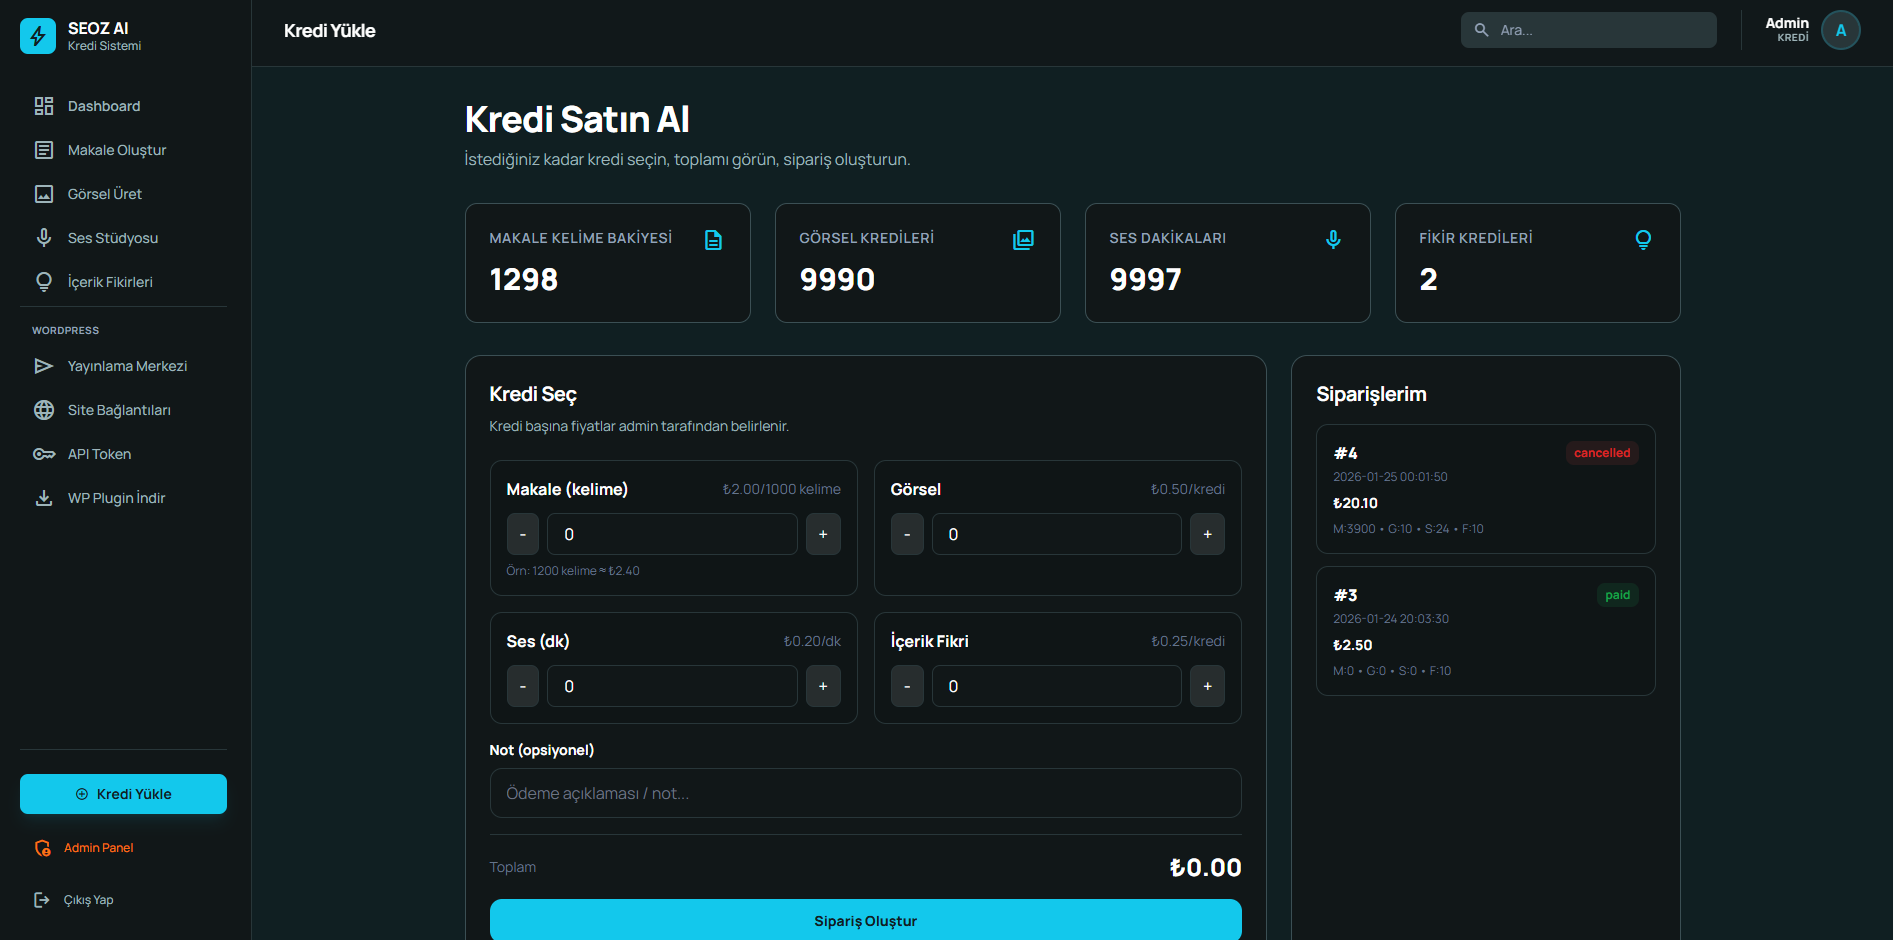Open Ses Stüdyosu from sidebar

[123, 238]
